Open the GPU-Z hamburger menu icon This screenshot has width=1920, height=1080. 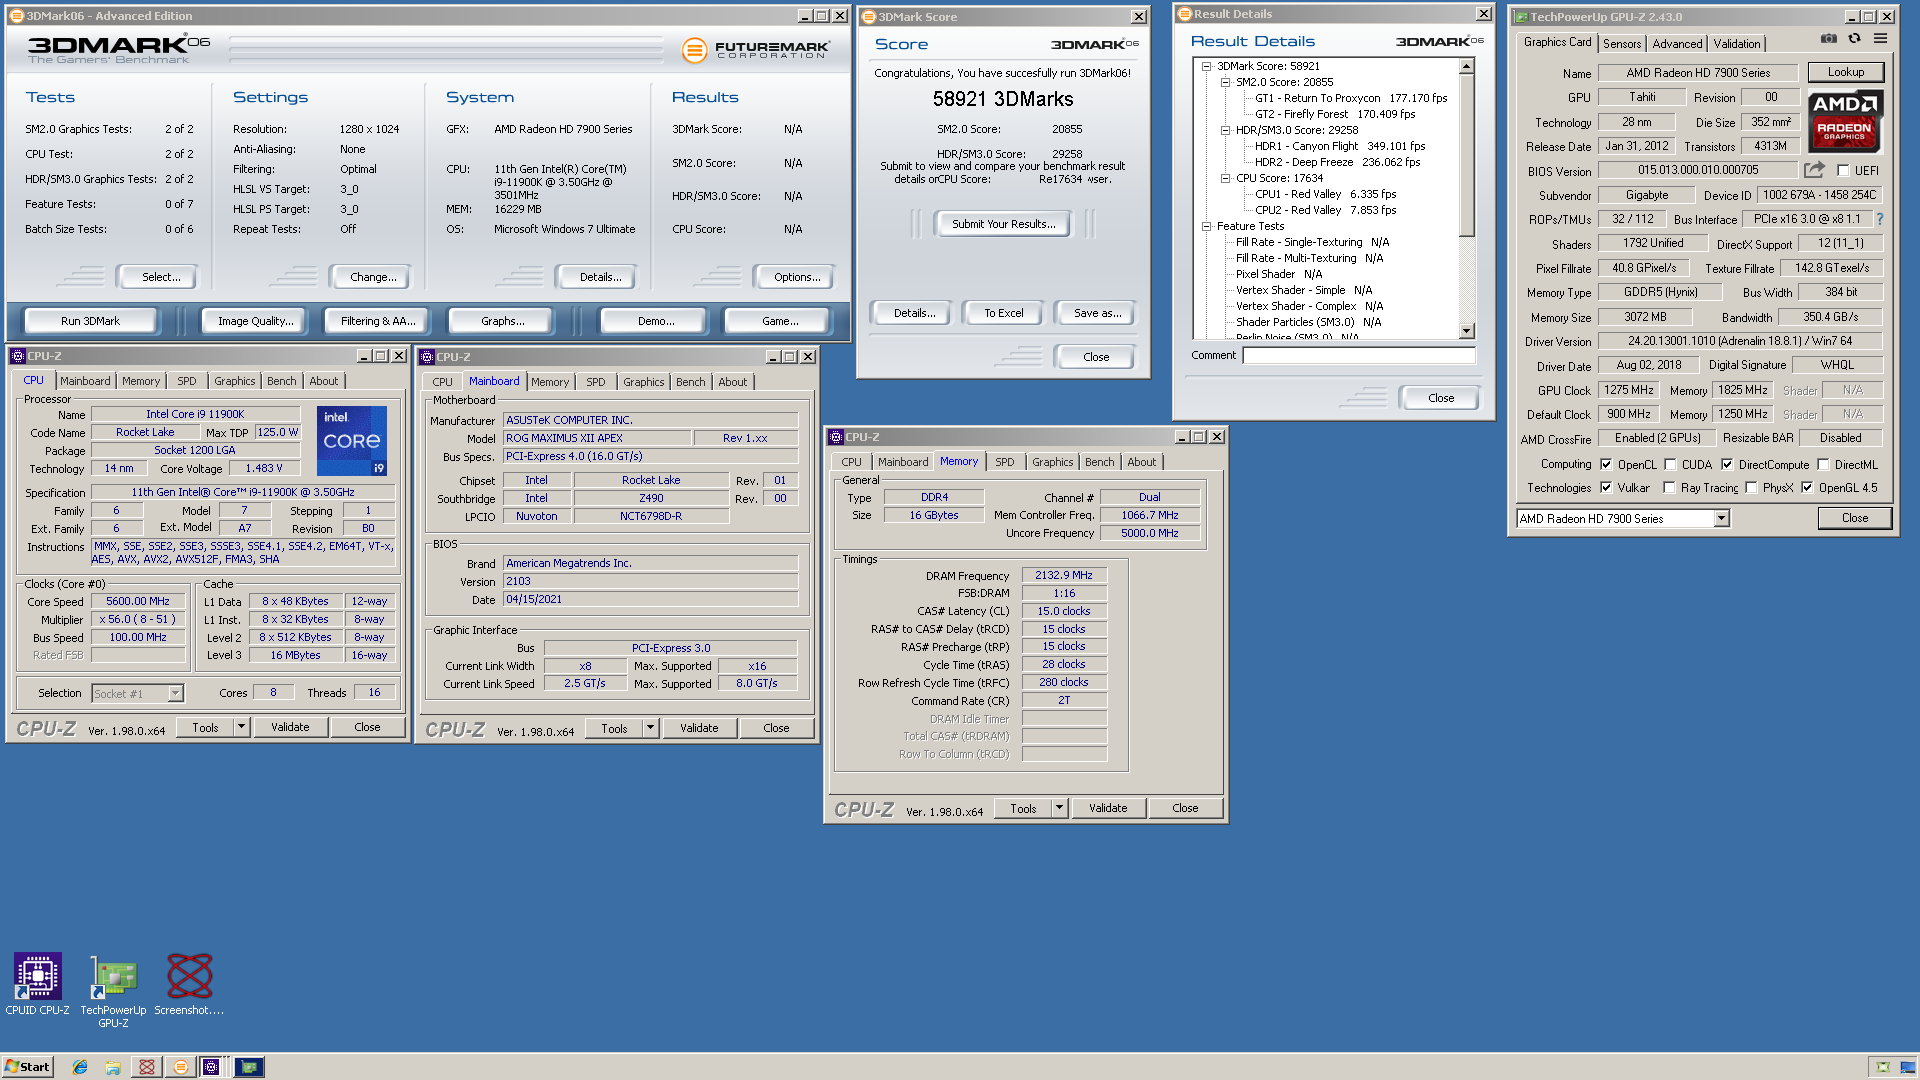1880,39
